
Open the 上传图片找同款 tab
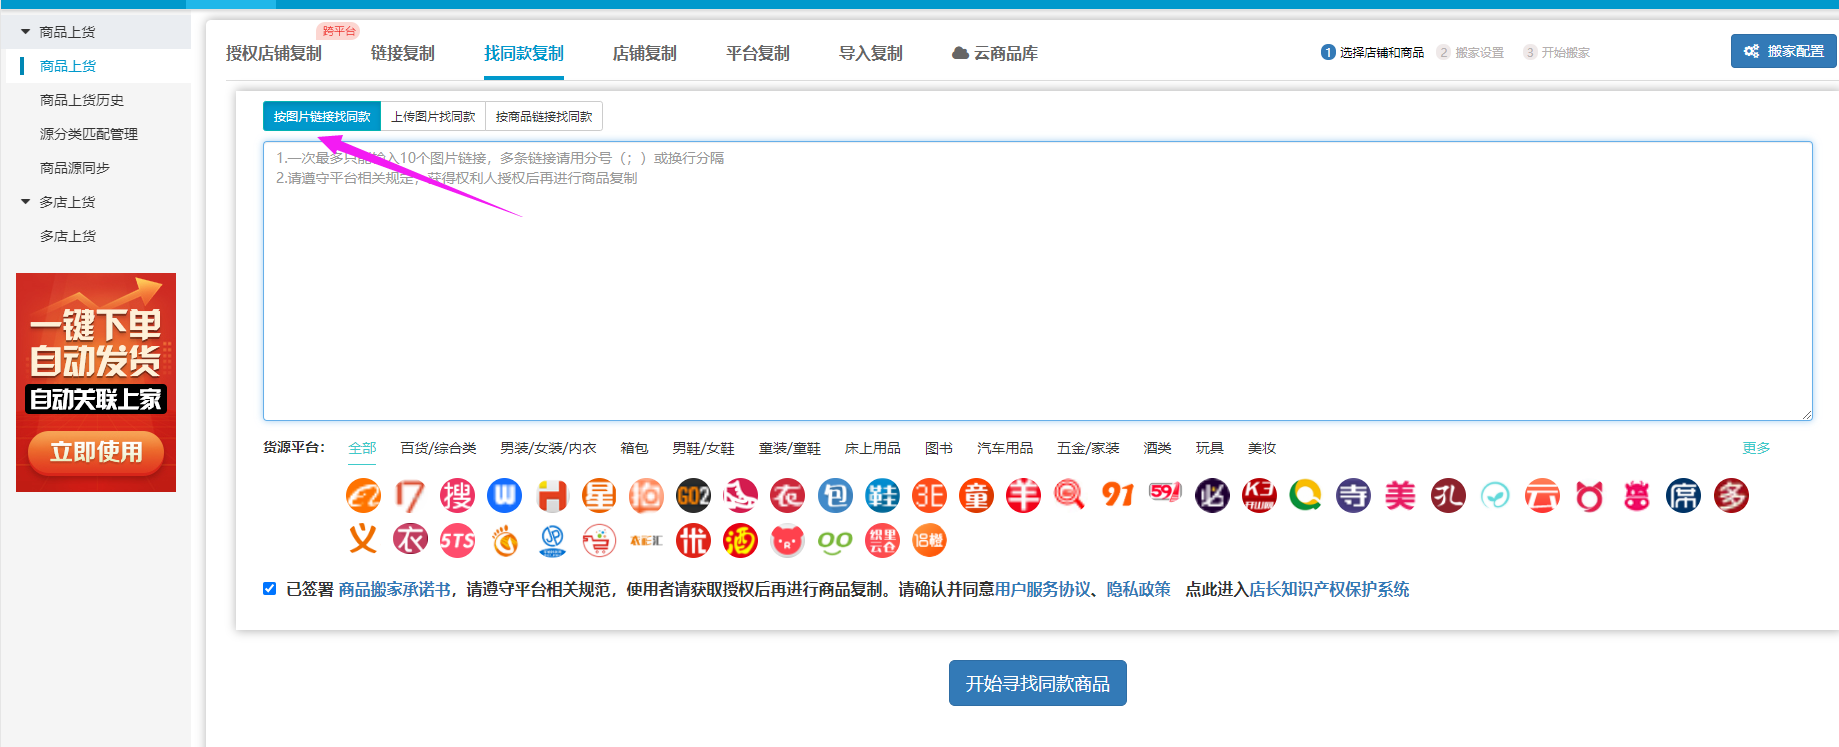coord(433,117)
